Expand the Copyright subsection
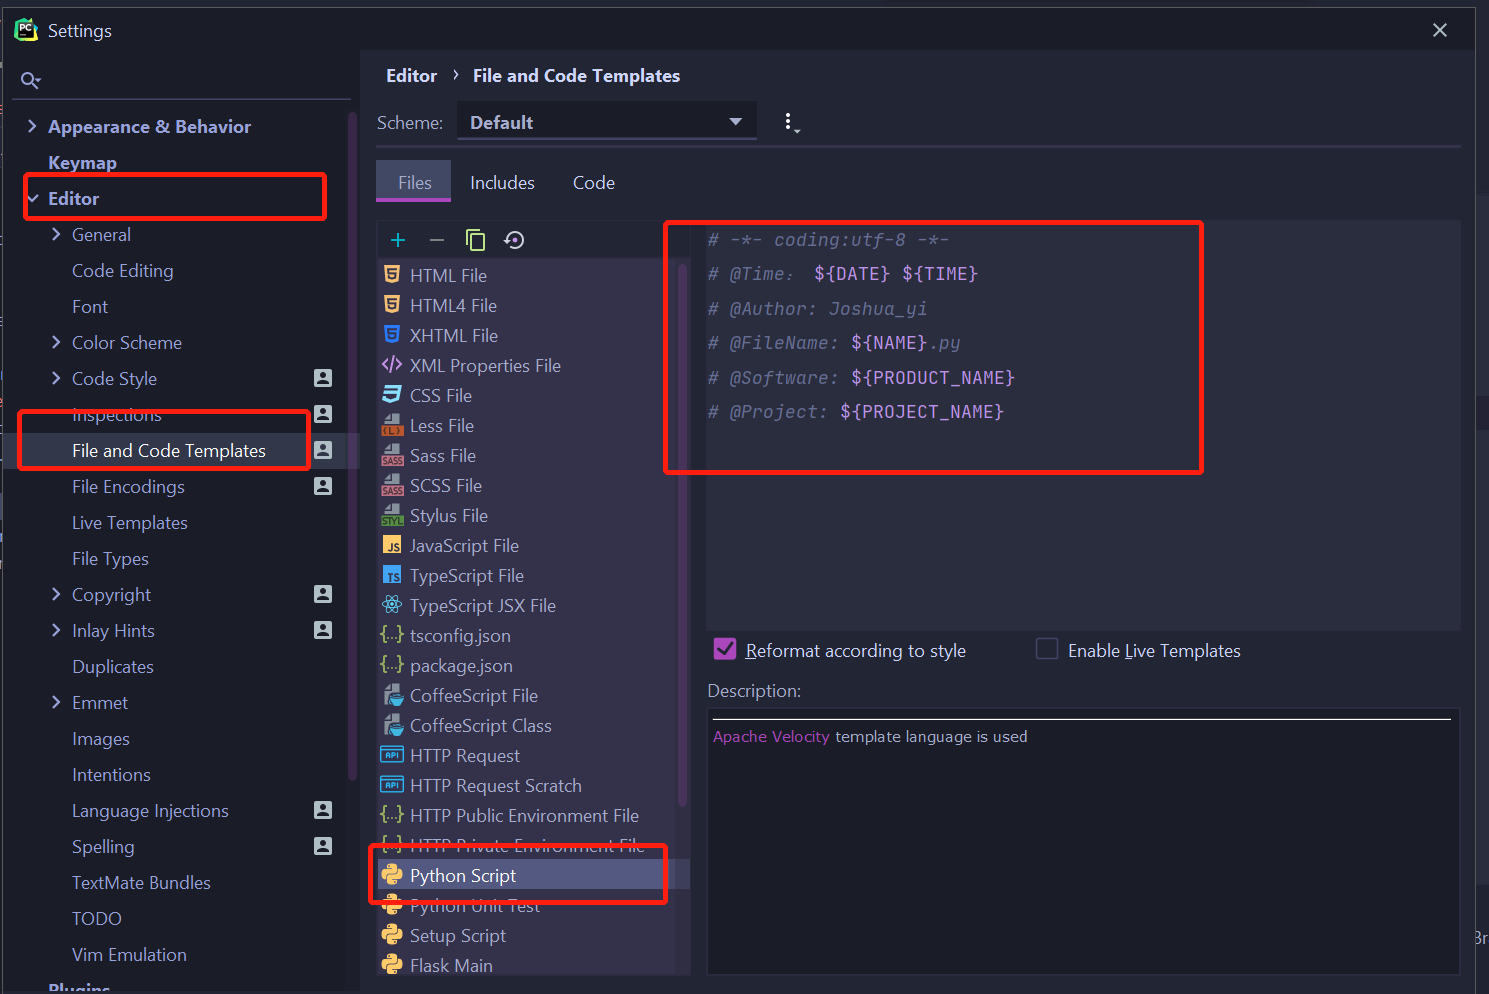The height and width of the screenshot is (994, 1489). click(56, 594)
